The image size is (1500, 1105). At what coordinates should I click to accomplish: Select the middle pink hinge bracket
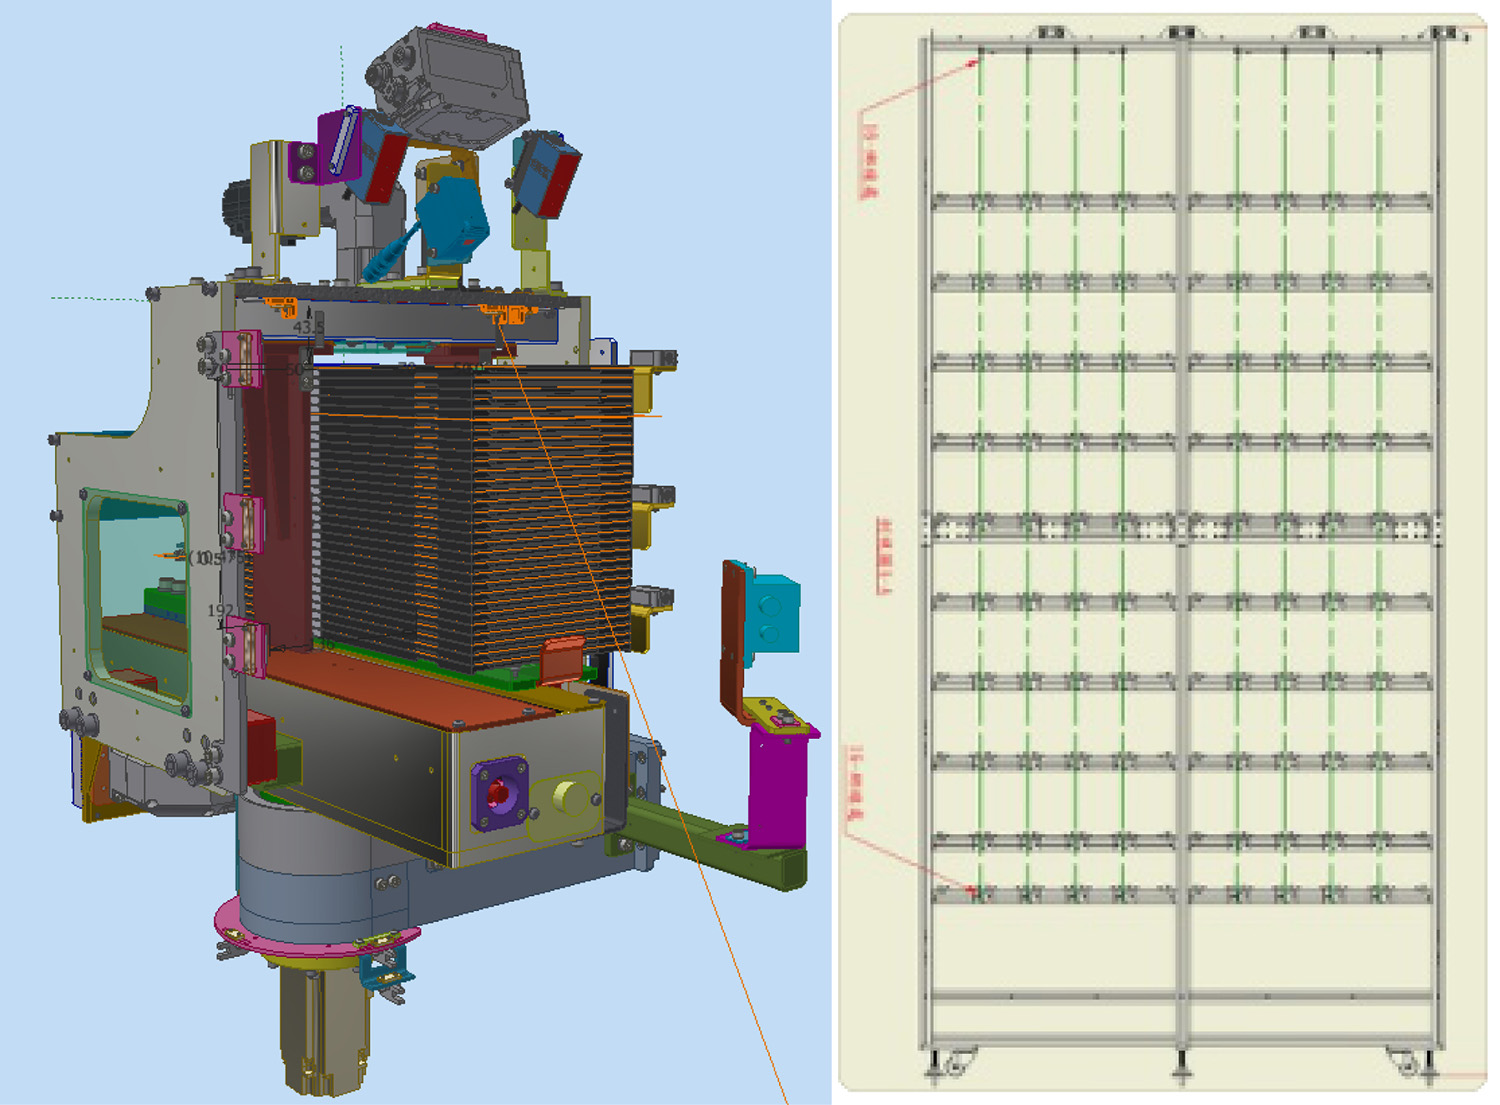click(243, 522)
